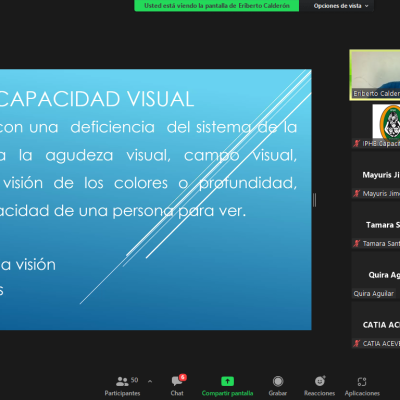Click Compartir pantalla share button
The height and width of the screenshot is (400, 400).
[x=227, y=386]
